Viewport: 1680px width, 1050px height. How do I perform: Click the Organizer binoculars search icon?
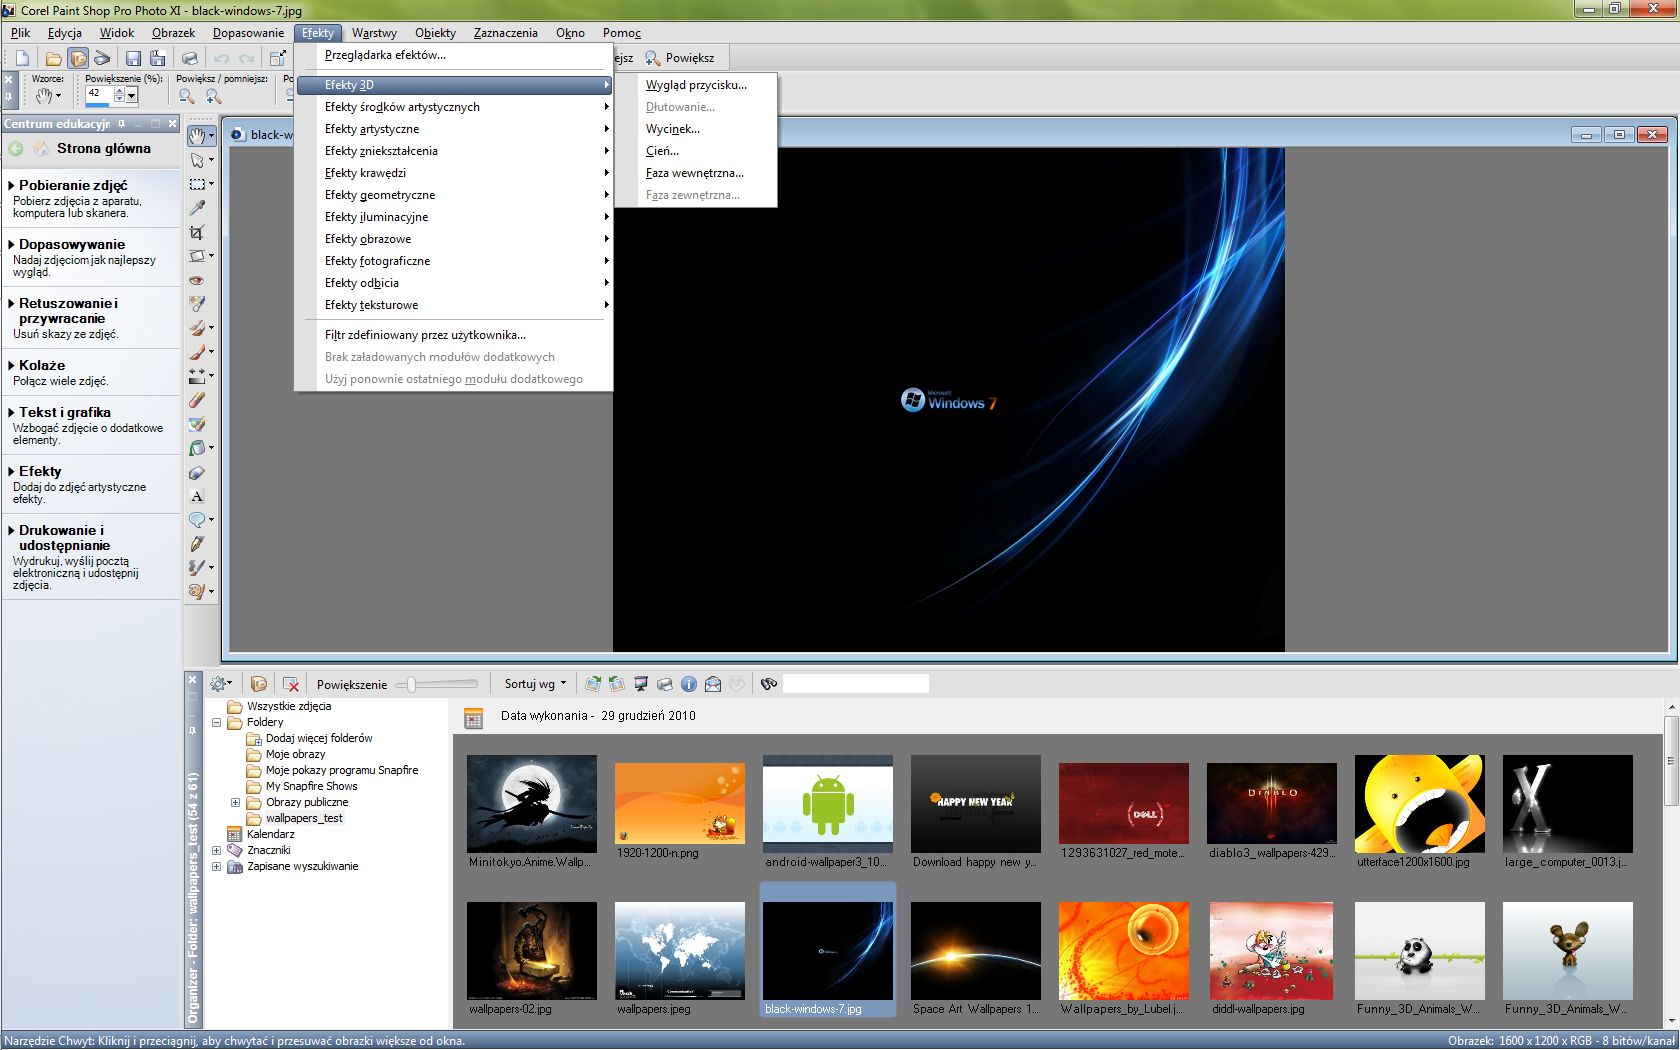click(x=768, y=684)
